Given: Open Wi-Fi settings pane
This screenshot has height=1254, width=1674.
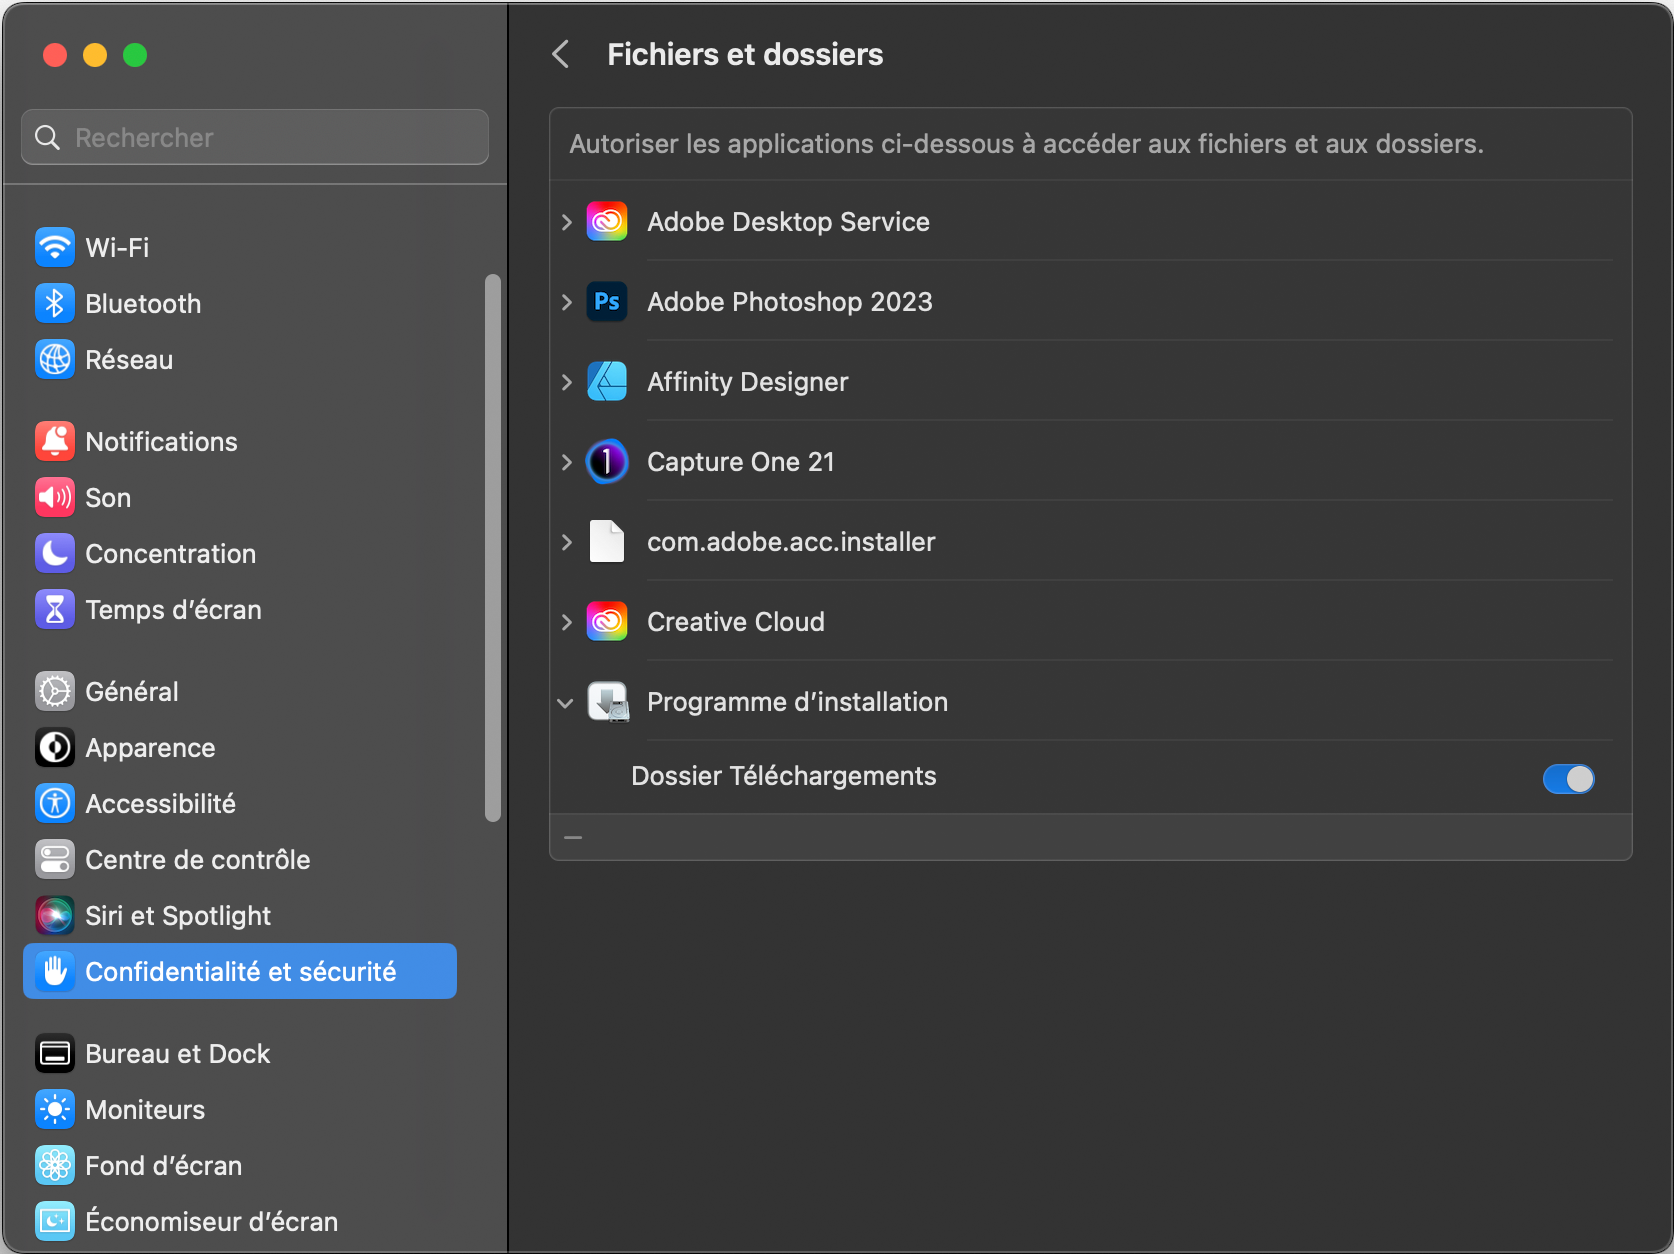Looking at the screenshot, I should (240, 247).
